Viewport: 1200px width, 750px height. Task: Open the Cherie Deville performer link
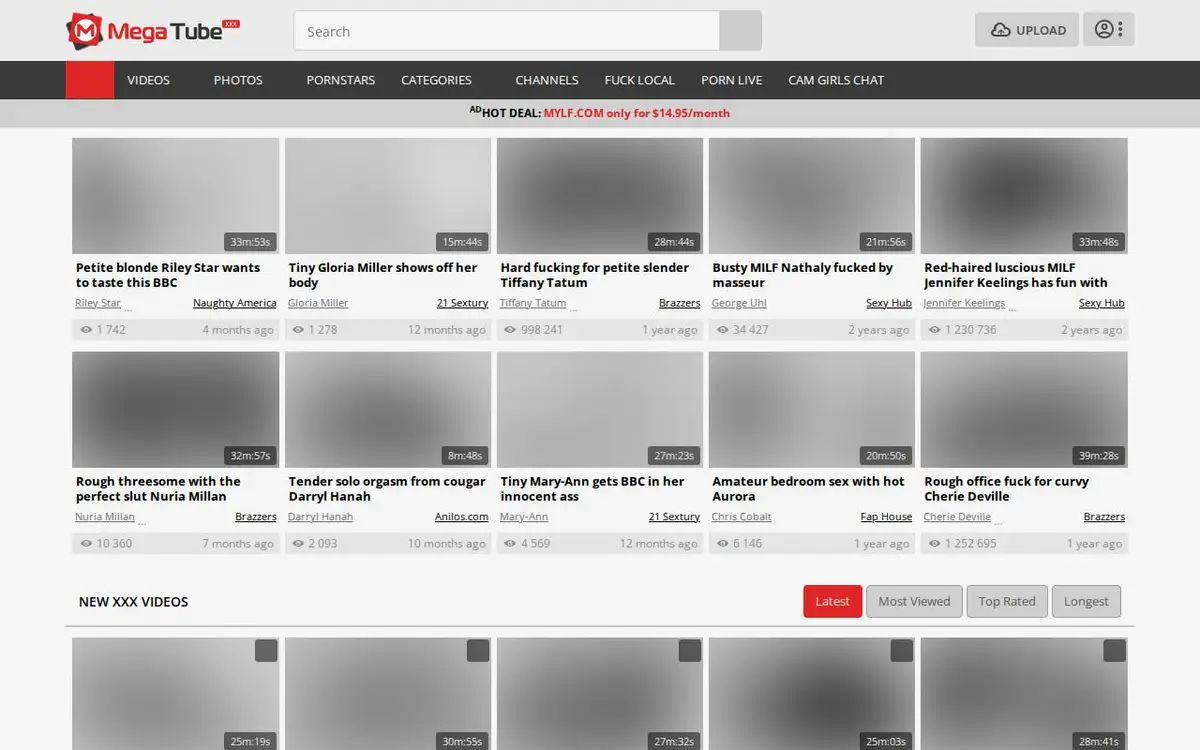958,517
